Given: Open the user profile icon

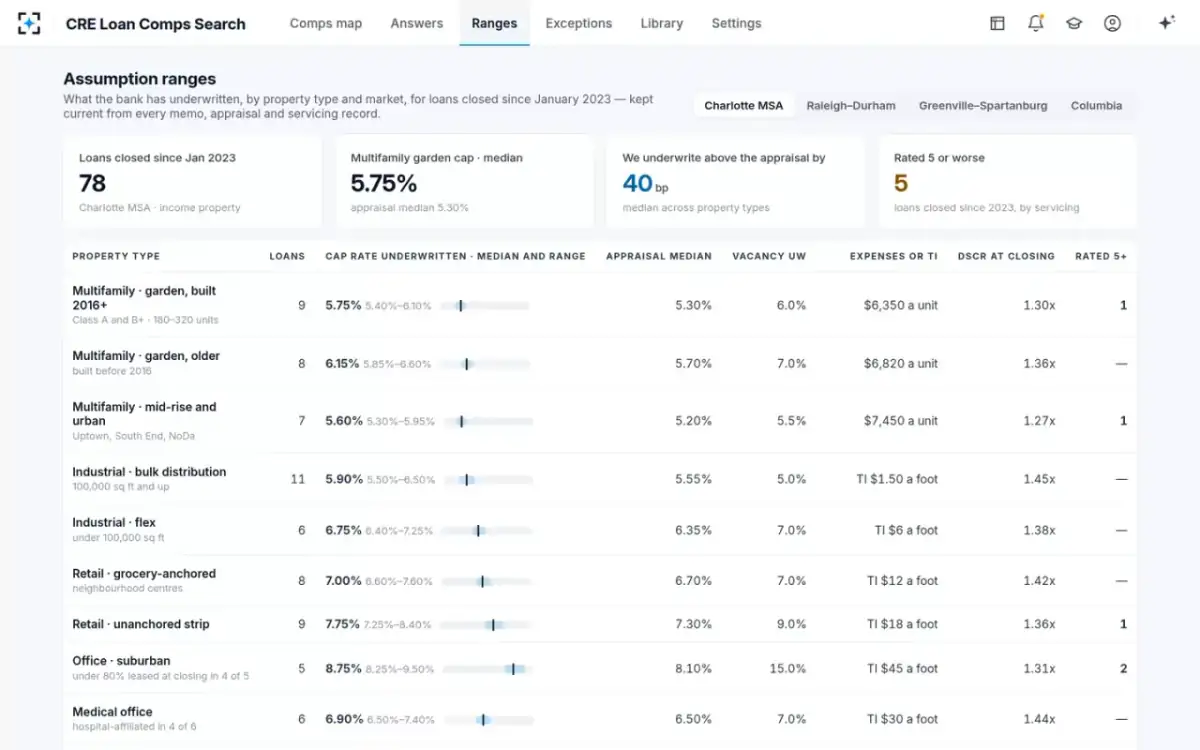Looking at the screenshot, I should tap(1112, 23).
